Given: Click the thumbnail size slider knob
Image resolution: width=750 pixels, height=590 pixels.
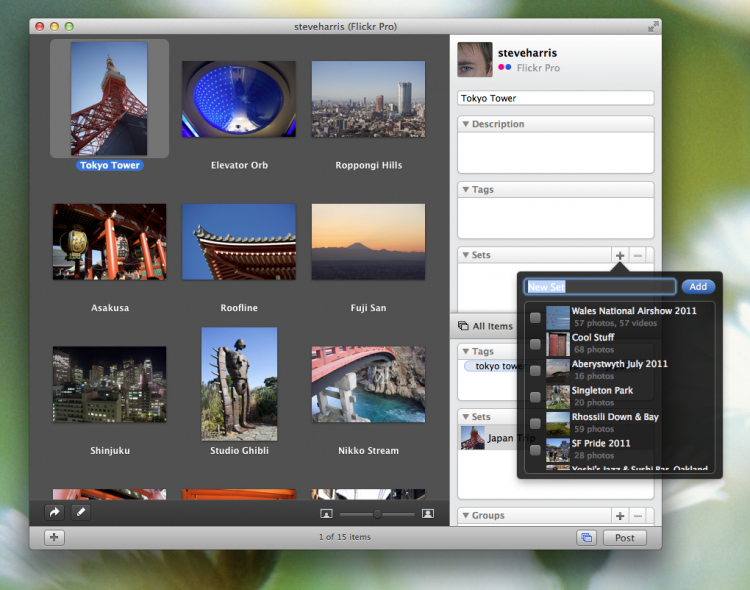Looking at the screenshot, I should coord(377,514).
